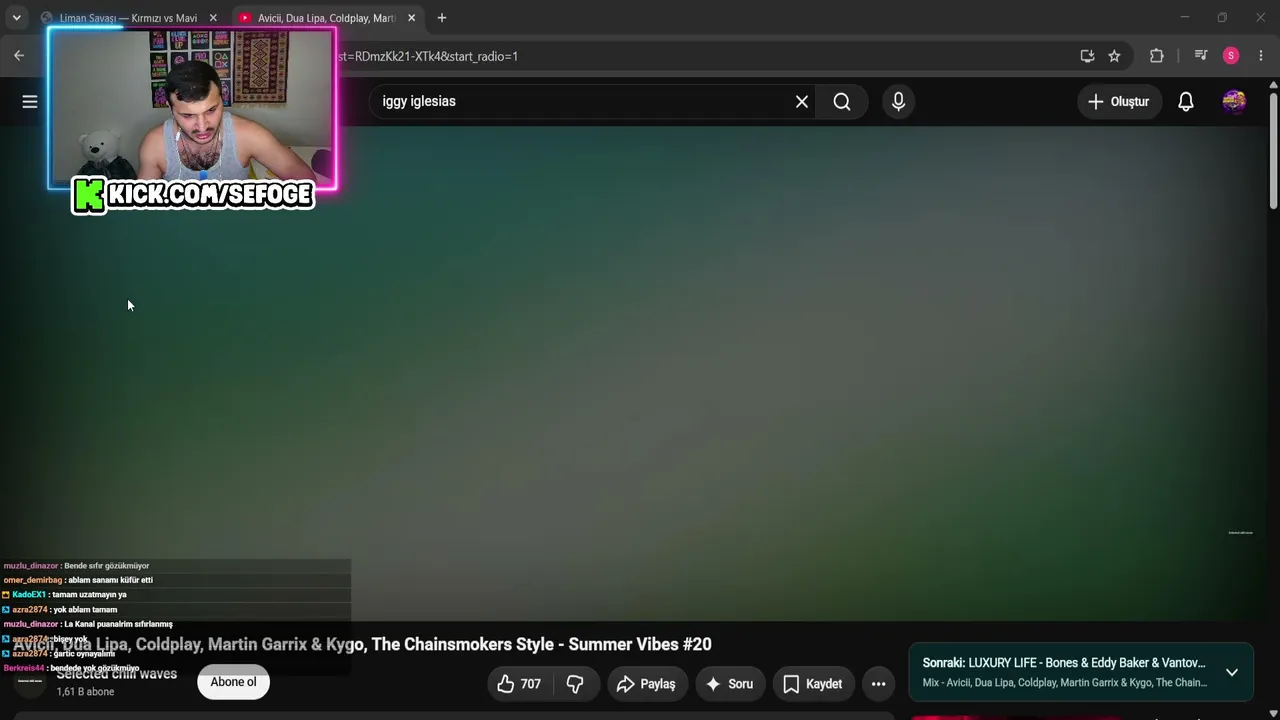Like the video with 707 likes
The height and width of the screenshot is (720, 1280).
coord(519,684)
